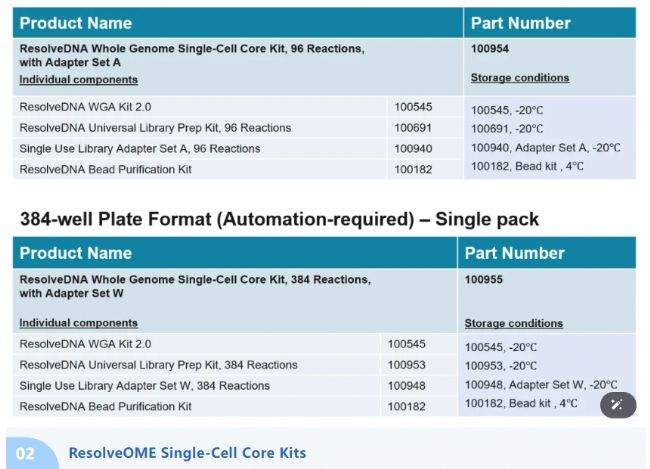650x469 pixels.
Task: Select 'Storage conditions' below part number 100955
Action: [514, 323]
